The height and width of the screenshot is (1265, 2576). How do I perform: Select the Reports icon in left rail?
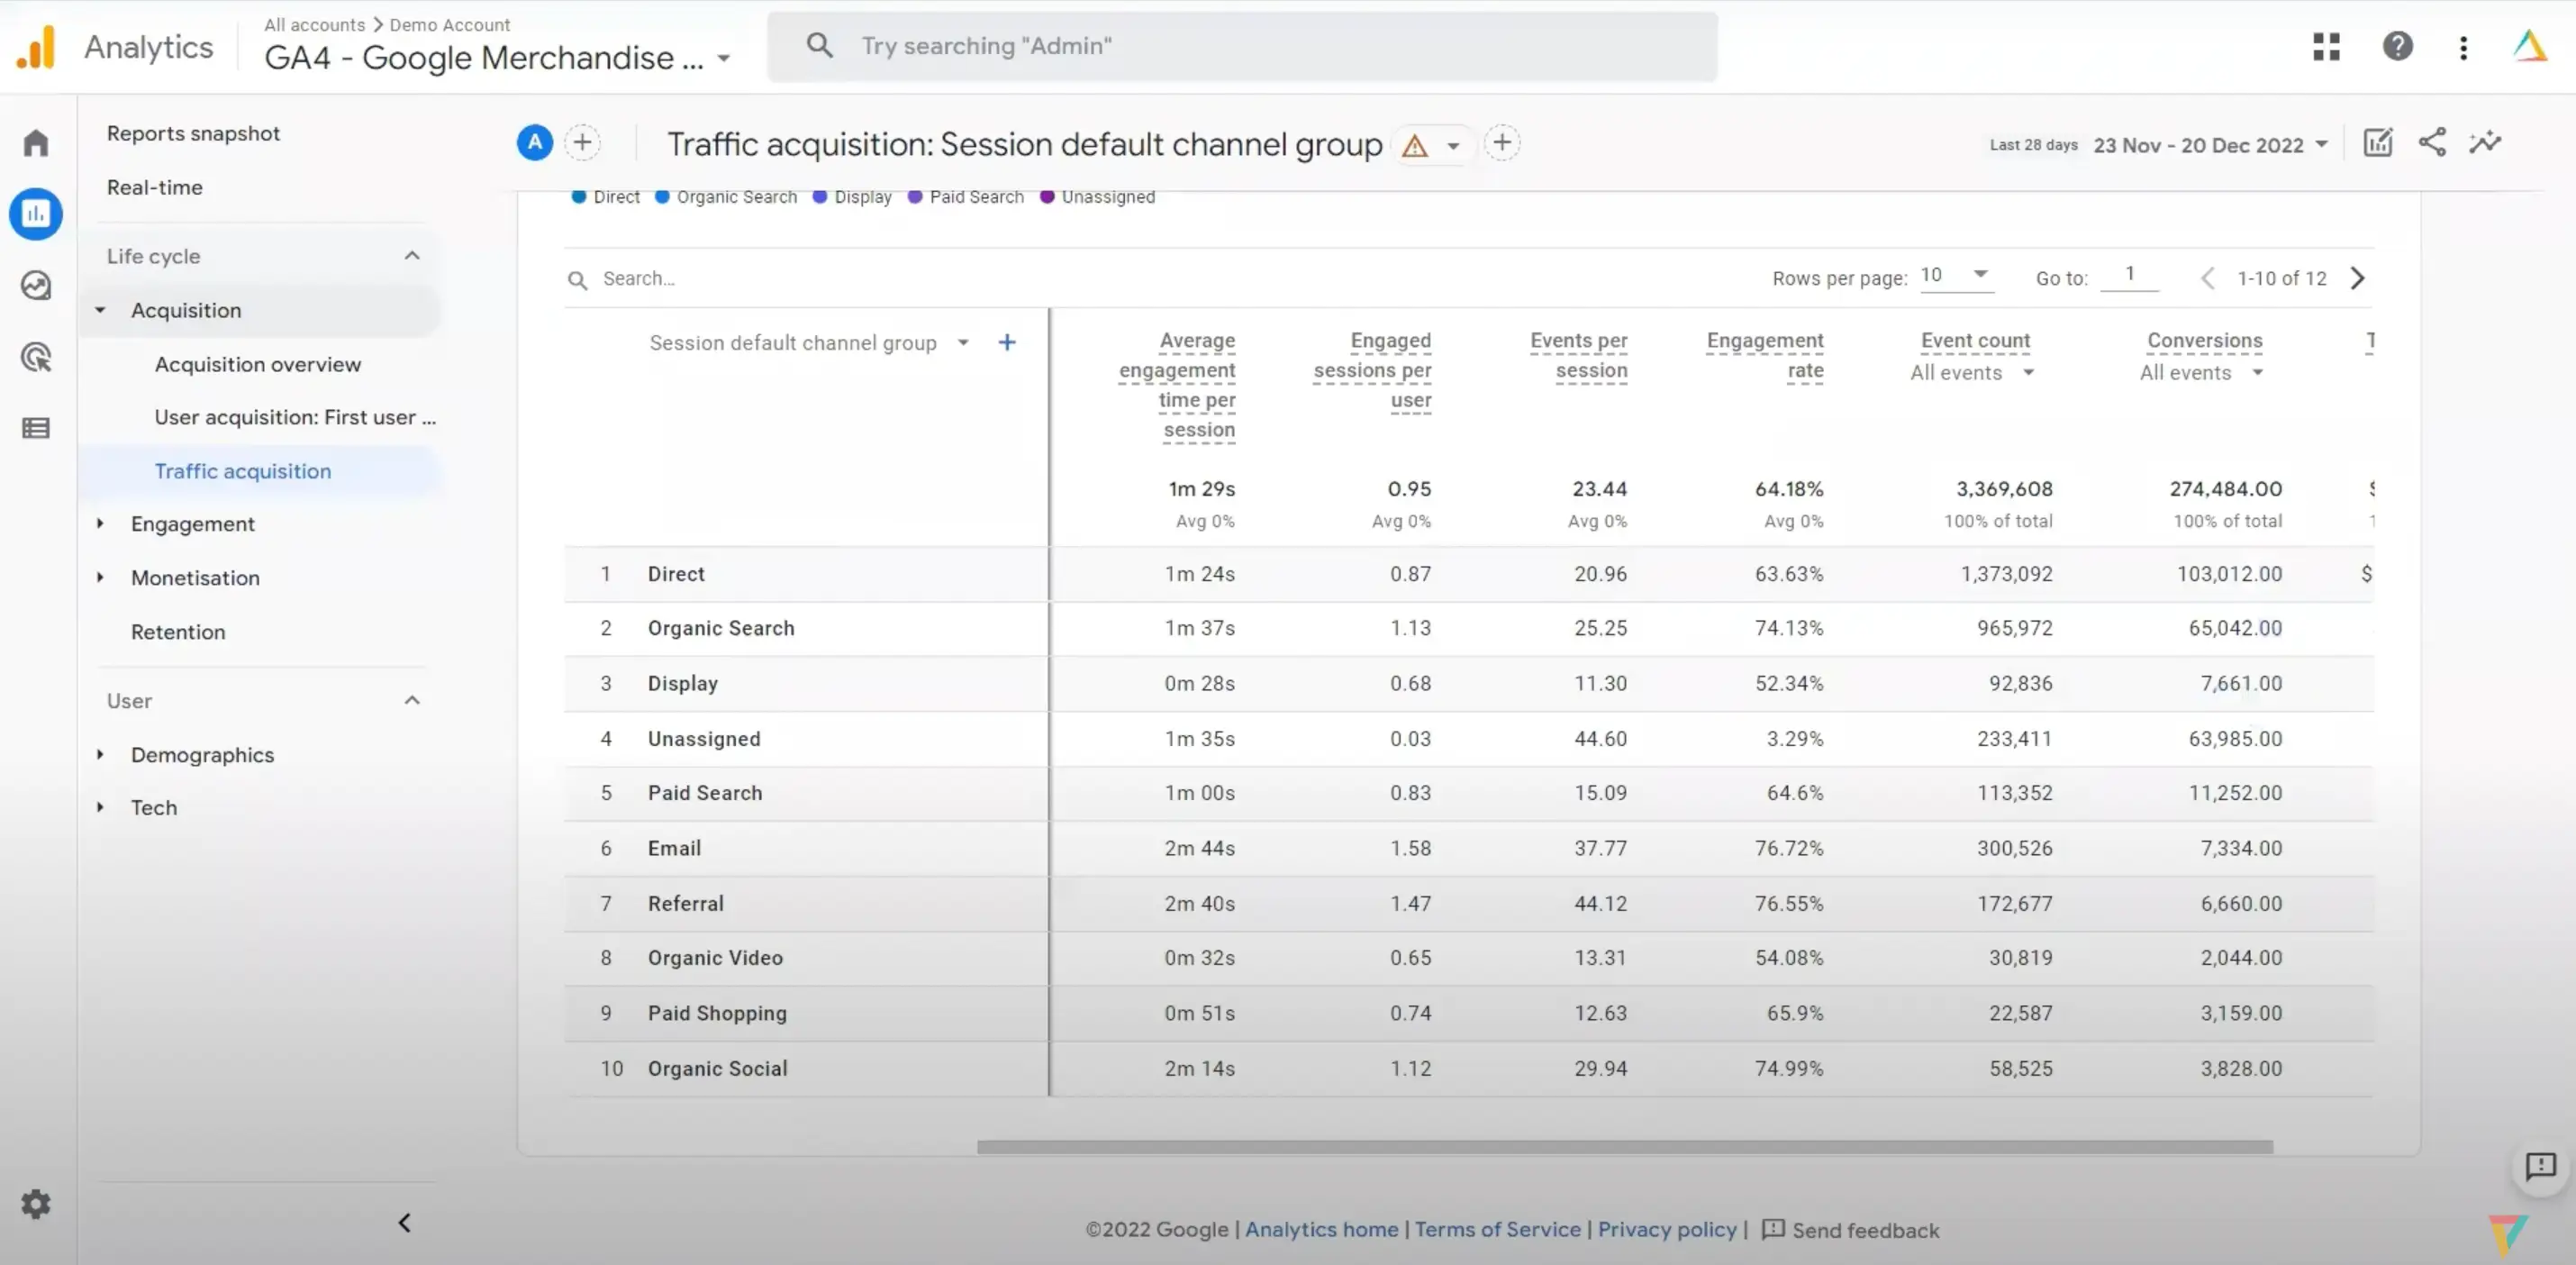(36, 214)
